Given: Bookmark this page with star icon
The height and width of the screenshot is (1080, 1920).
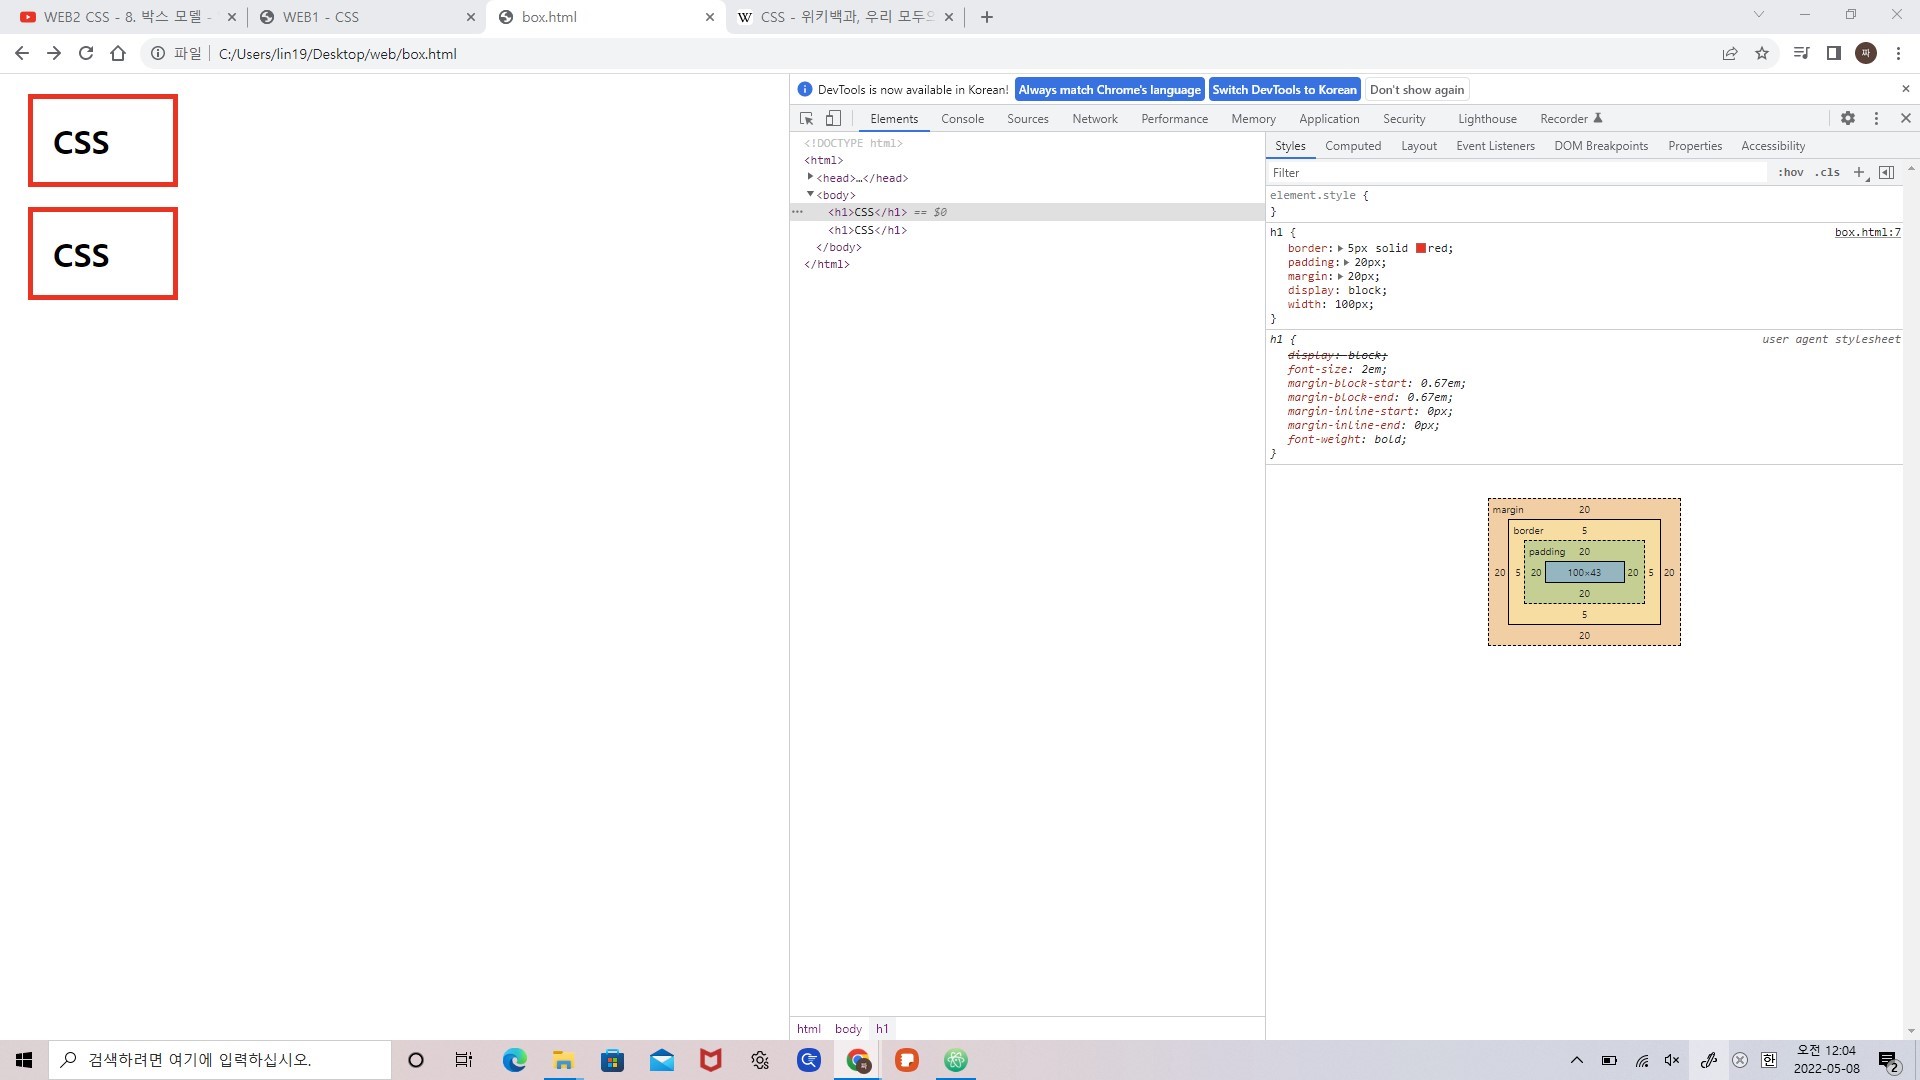Looking at the screenshot, I should (x=1762, y=54).
